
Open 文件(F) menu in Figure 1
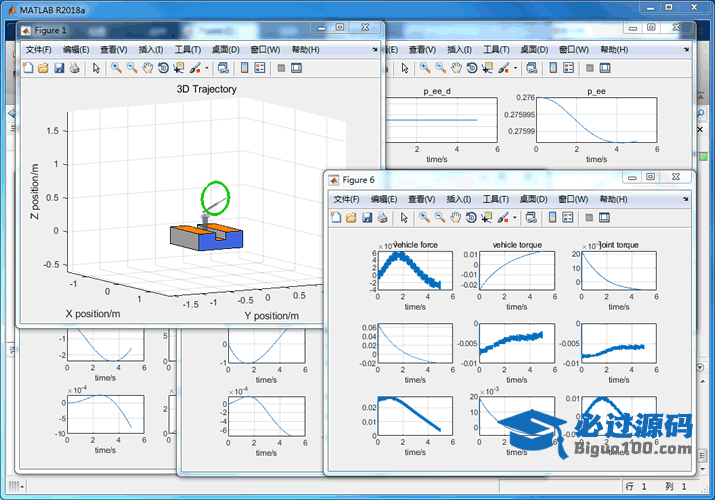pyautogui.click(x=38, y=50)
